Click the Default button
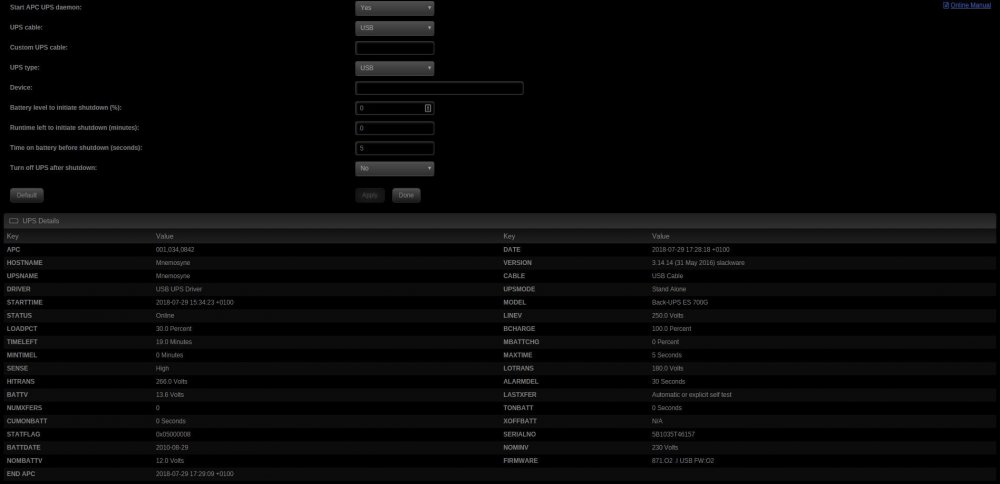 point(27,195)
